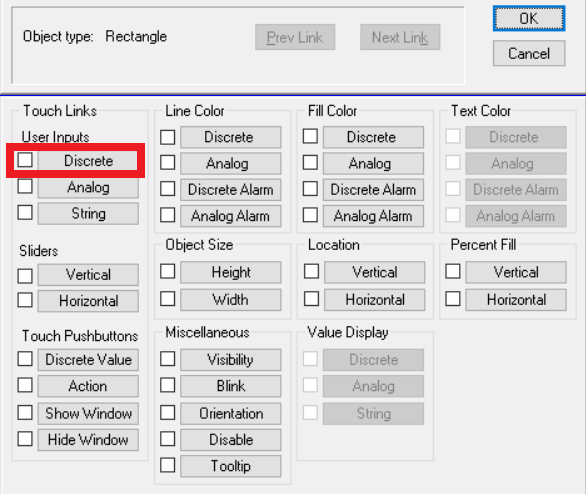Open the Location Horizontal button

point(374,300)
